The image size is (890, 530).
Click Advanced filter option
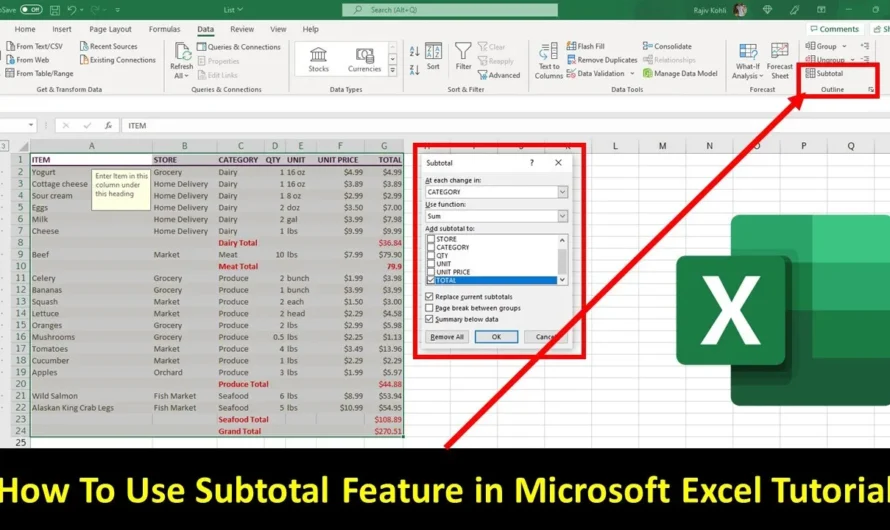[499, 75]
